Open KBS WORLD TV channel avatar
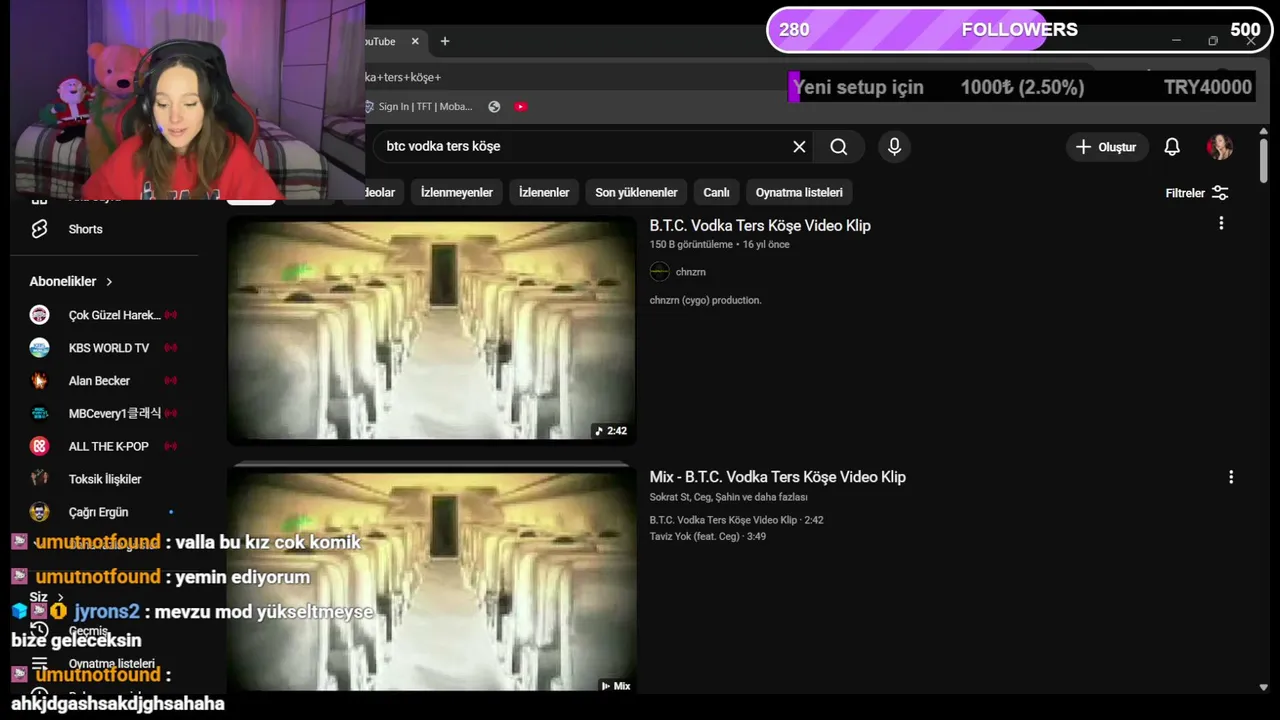The height and width of the screenshot is (720, 1280). tap(39, 348)
